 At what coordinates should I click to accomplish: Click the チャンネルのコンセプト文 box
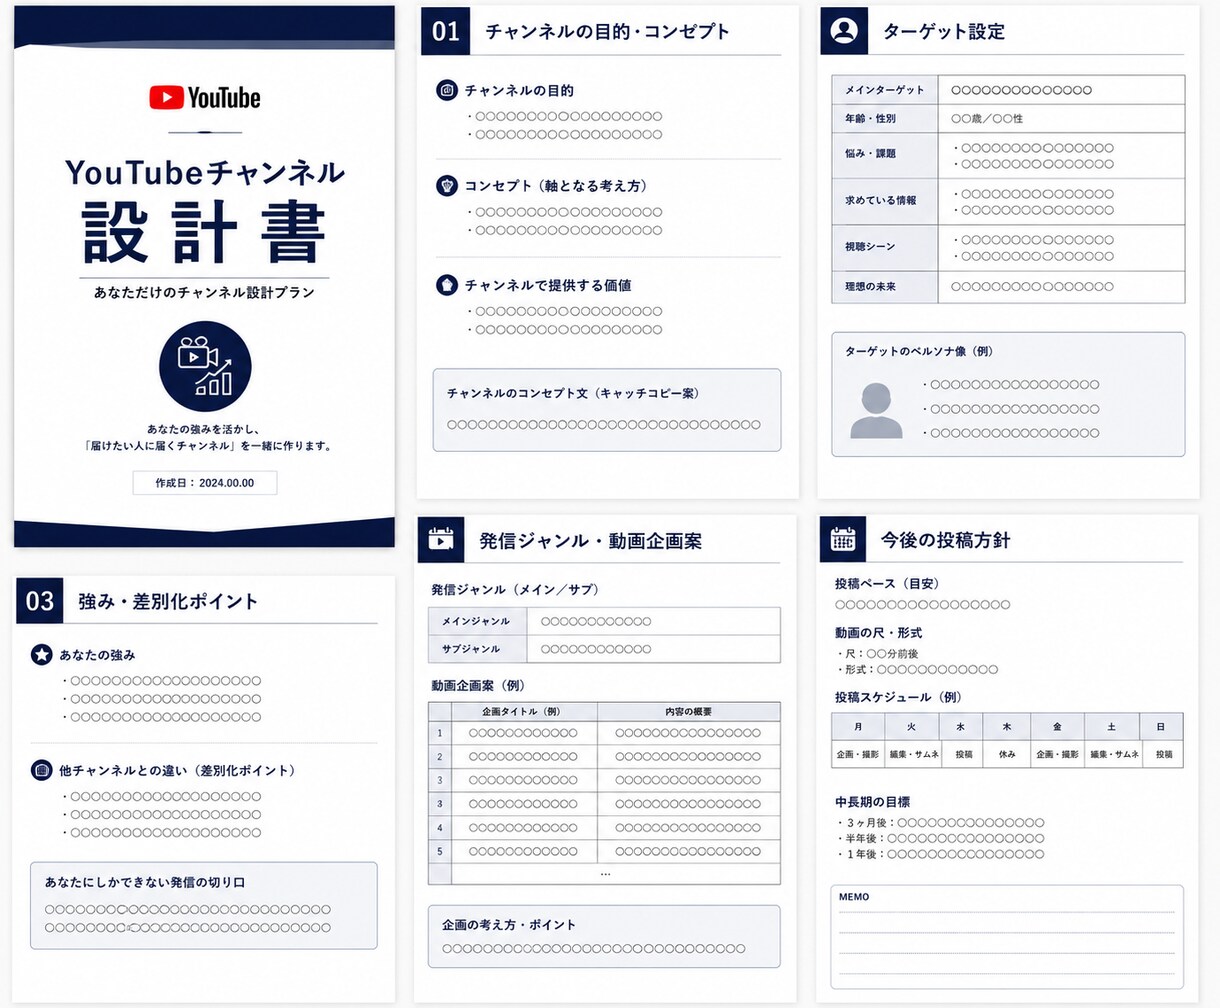pos(607,410)
